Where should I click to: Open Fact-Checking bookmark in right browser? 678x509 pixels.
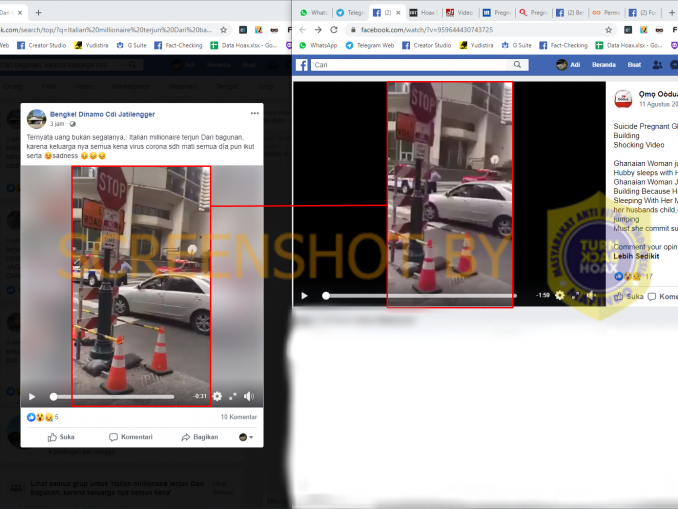pyautogui.click(x=563, y=45)
